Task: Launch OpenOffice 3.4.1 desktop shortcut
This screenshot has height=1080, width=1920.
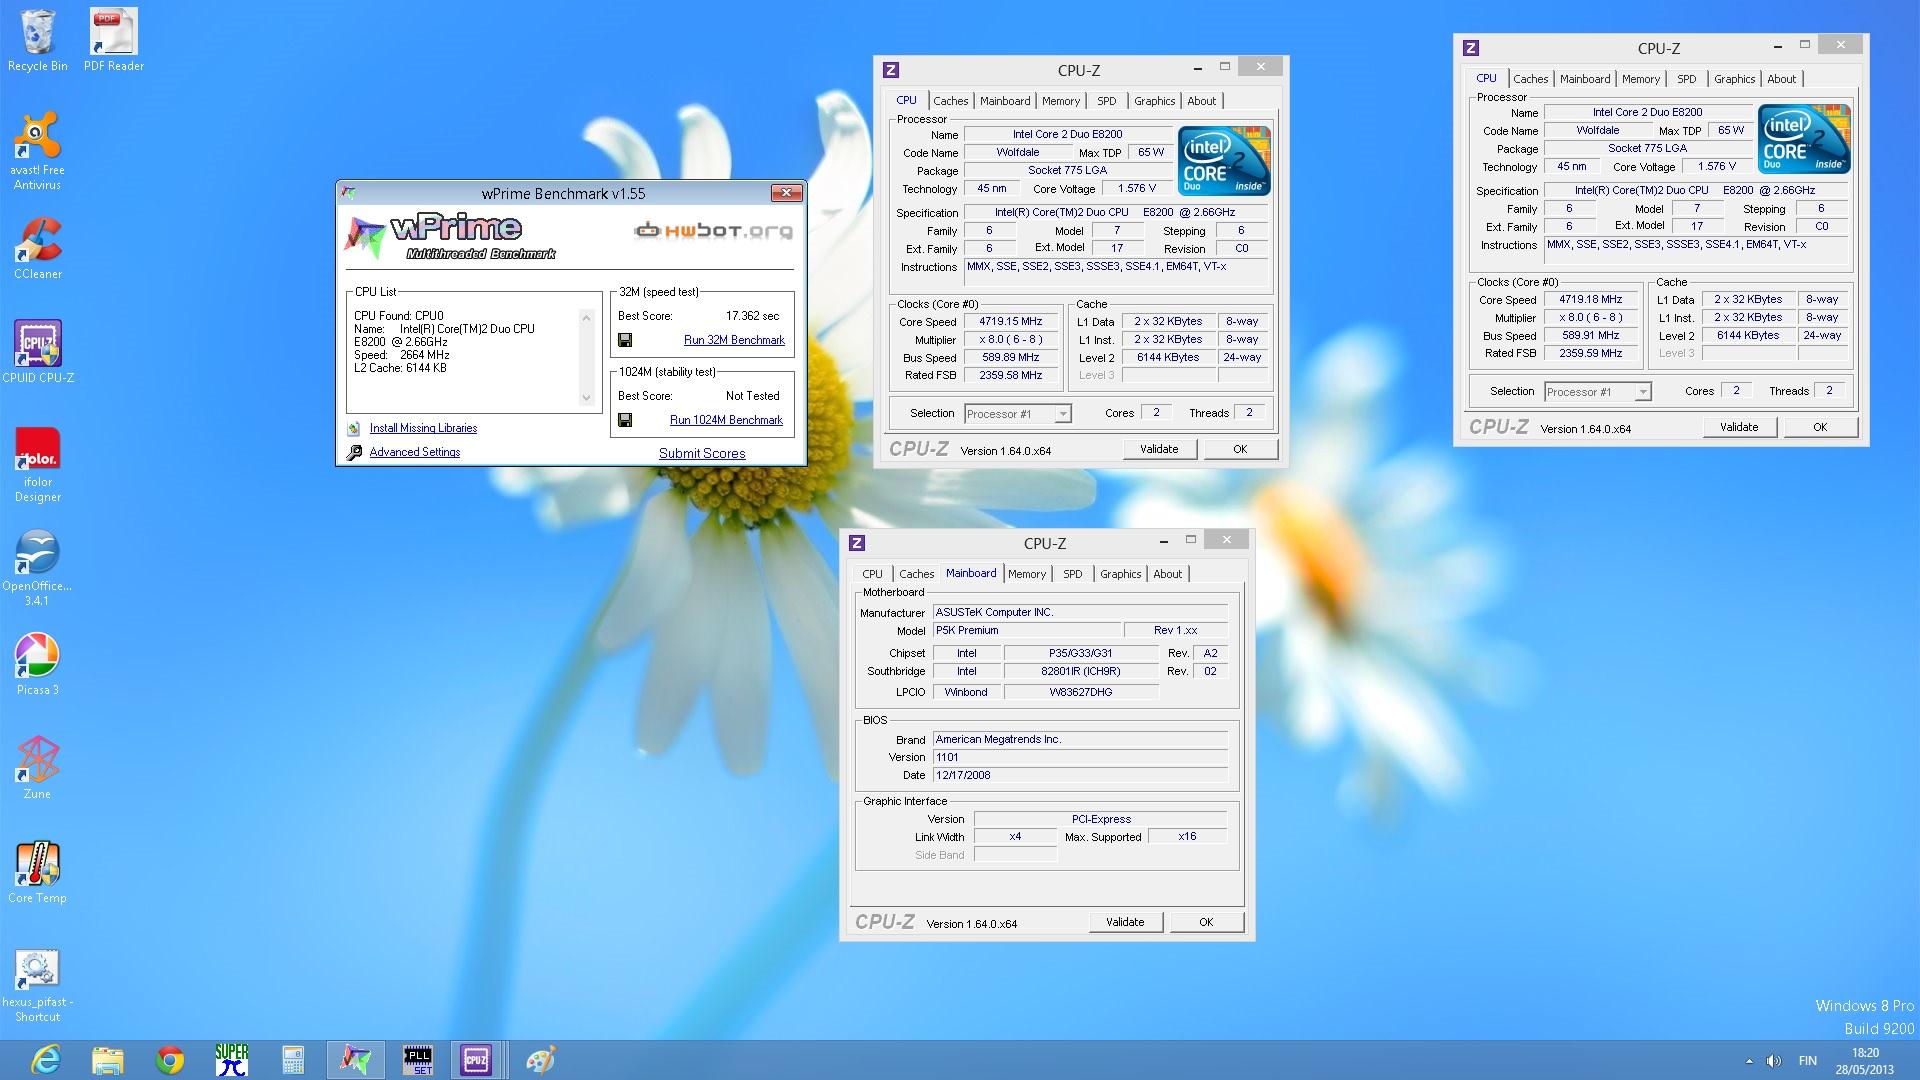Action: [38, 568]
